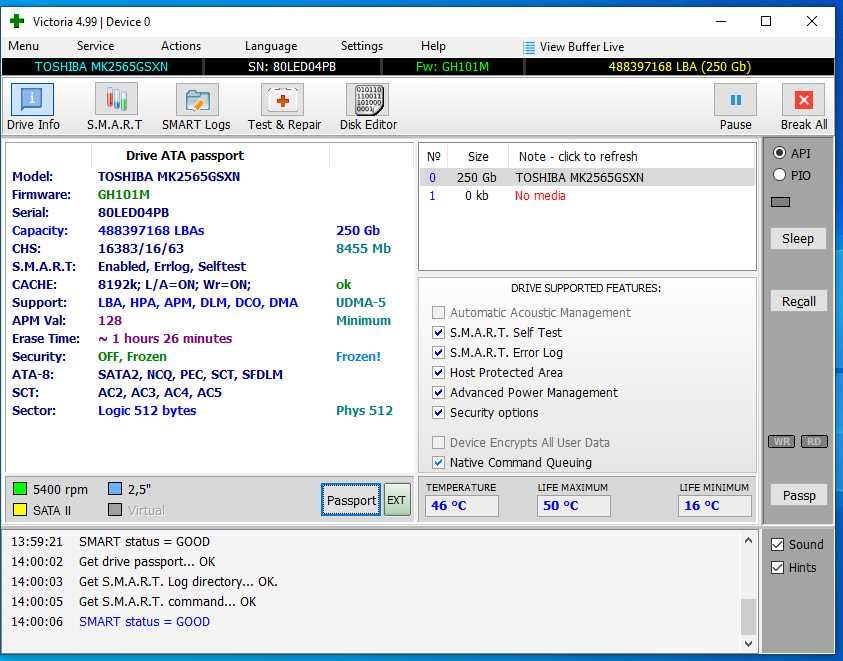Disable the Hints checkbox

coord(777,567)
